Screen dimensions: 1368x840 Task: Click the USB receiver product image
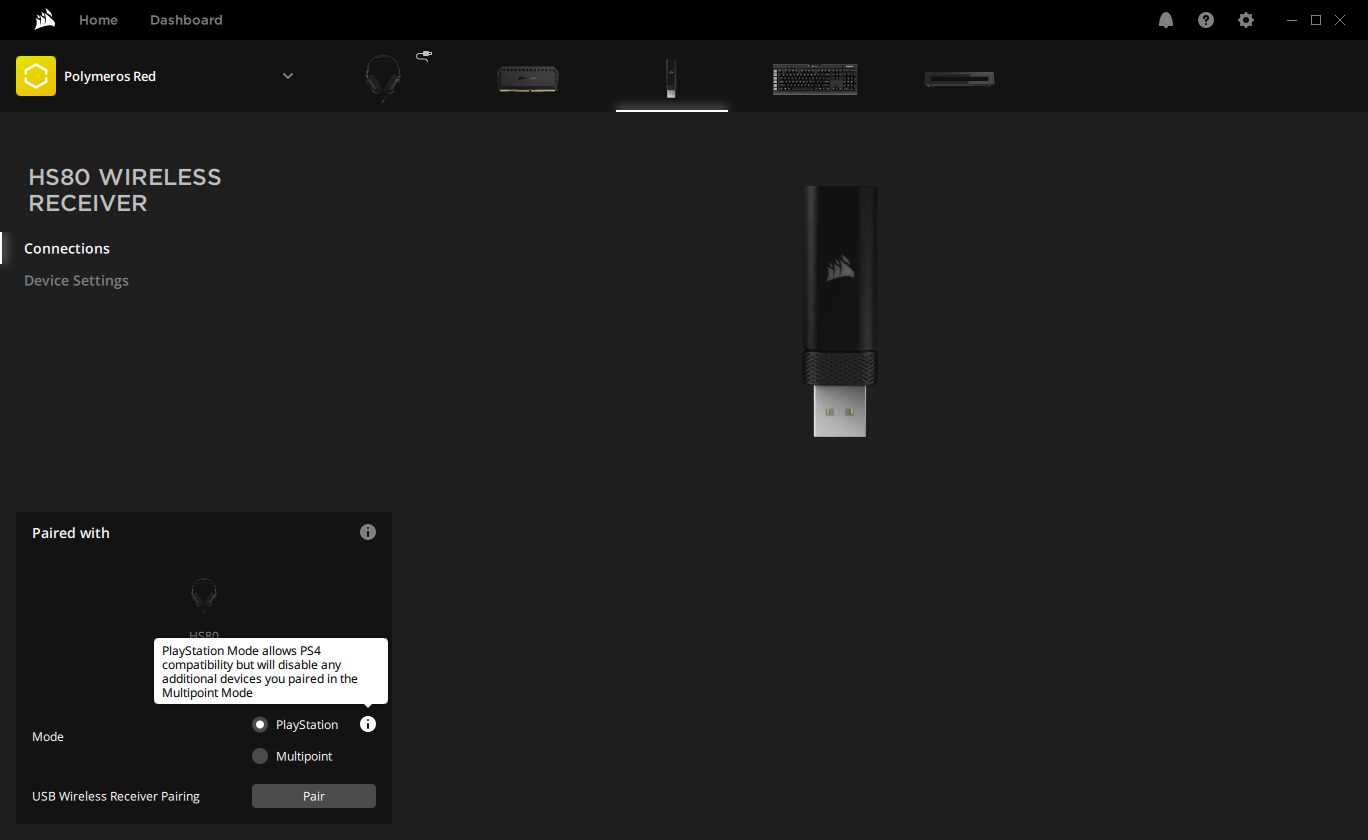pos(840,311)
